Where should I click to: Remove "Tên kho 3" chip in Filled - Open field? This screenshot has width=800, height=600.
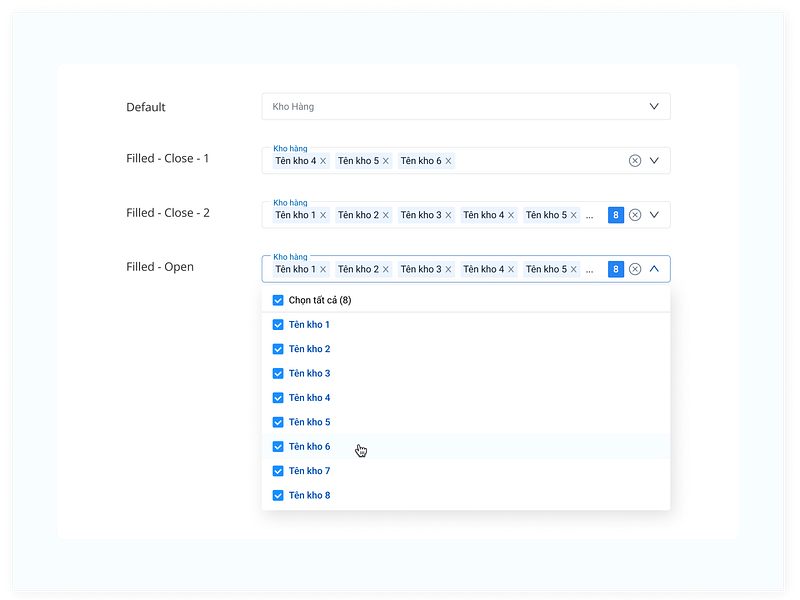click(448, 269)
